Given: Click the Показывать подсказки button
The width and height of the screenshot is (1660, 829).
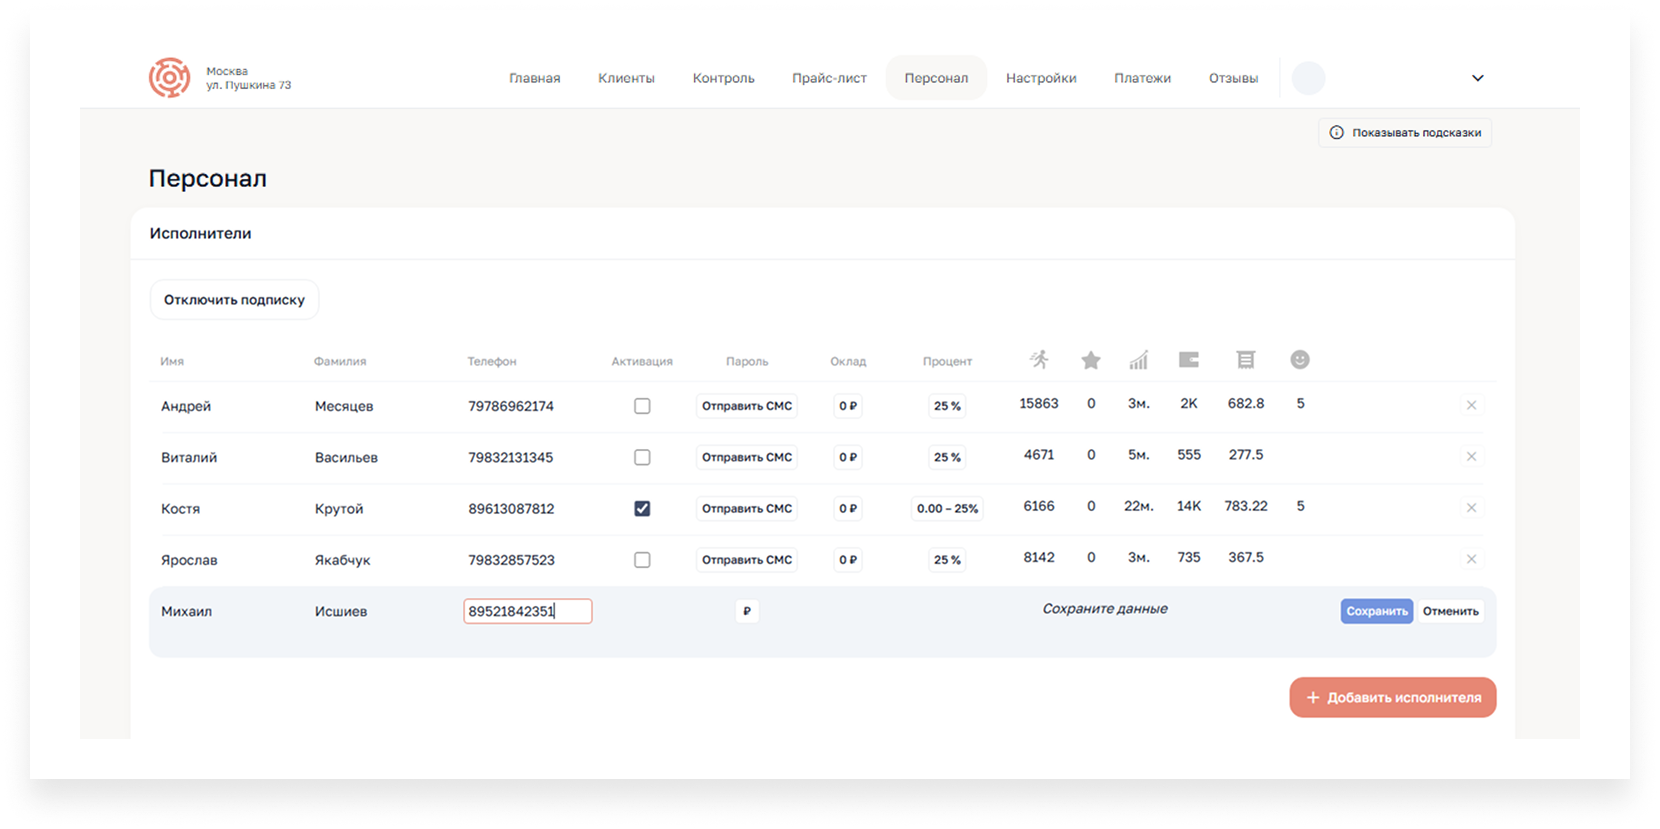Looking at the screenshot, I should (1405, 133).
